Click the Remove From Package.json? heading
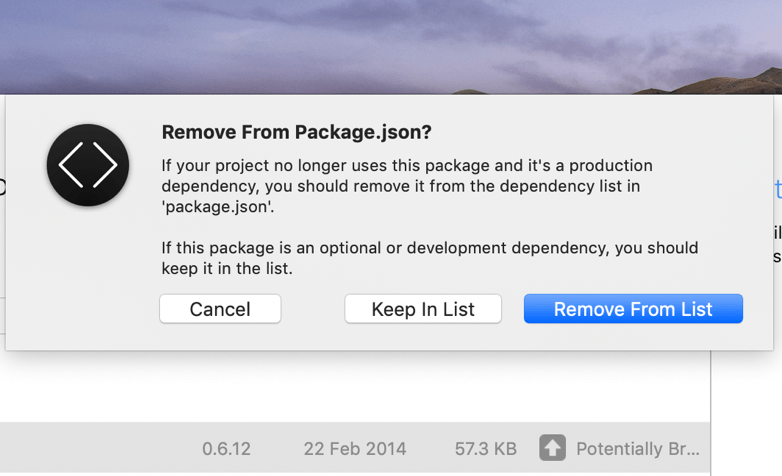 coord(296,132)
